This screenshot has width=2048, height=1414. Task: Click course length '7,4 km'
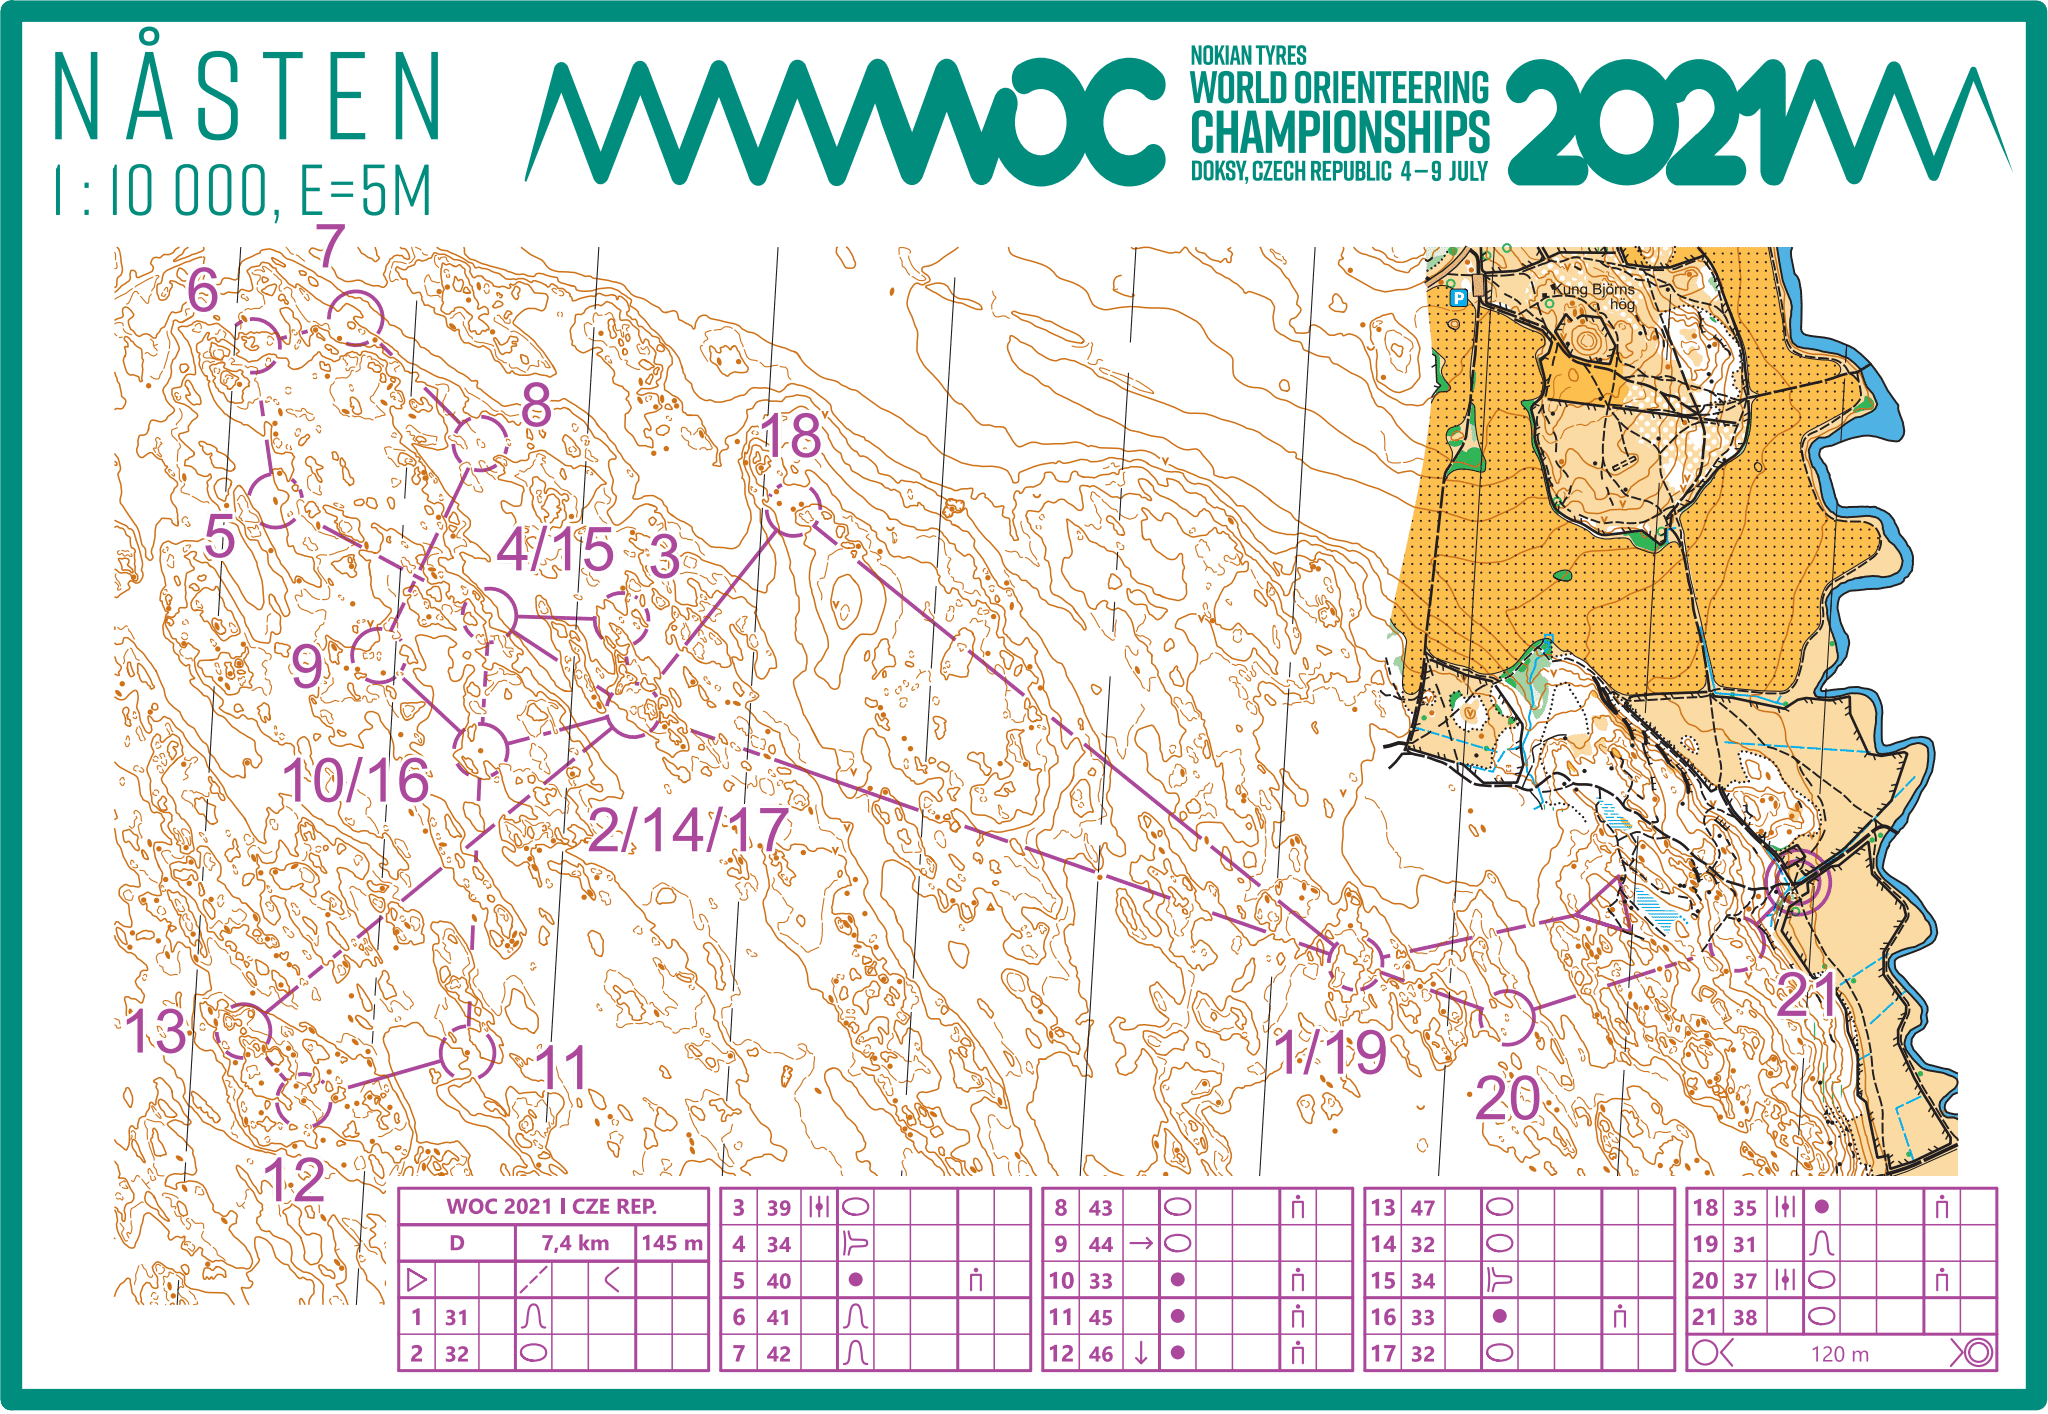click(575, 1243)
